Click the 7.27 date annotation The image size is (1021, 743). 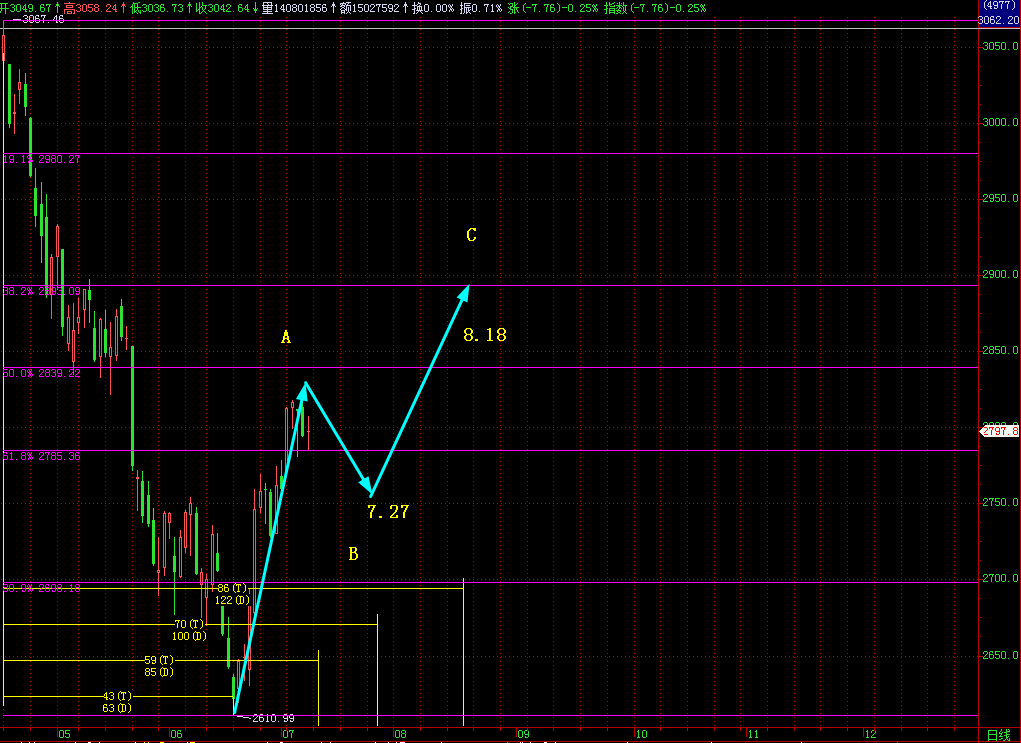[x=388, y=512]
